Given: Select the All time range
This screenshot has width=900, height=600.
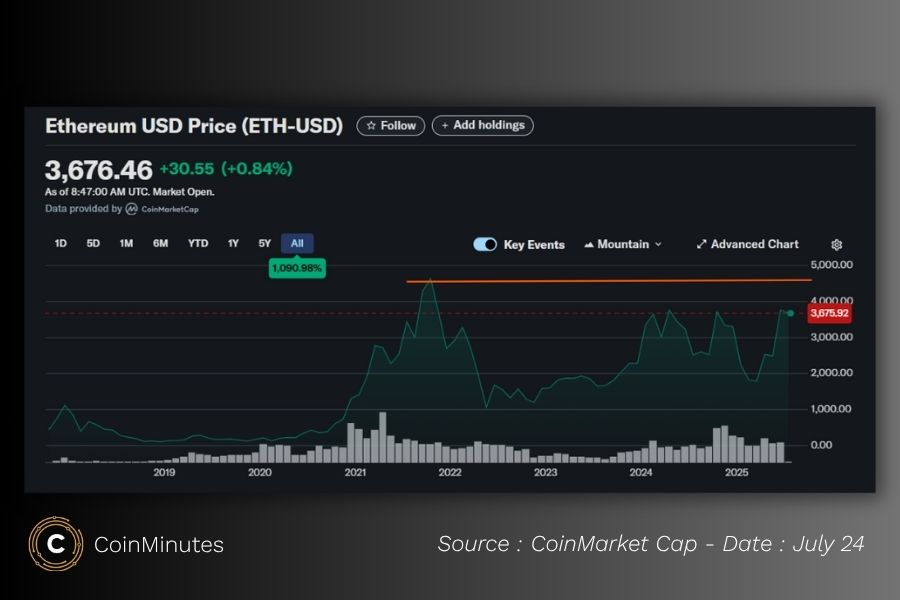Looking at the screenshot, I should [x=297, y=243].
